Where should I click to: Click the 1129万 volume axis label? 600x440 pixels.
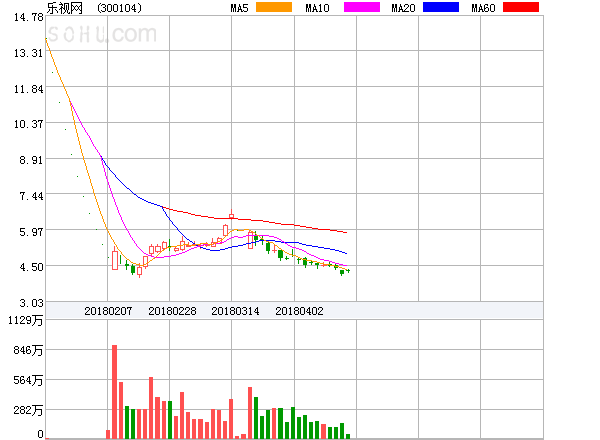coord(26,320)
